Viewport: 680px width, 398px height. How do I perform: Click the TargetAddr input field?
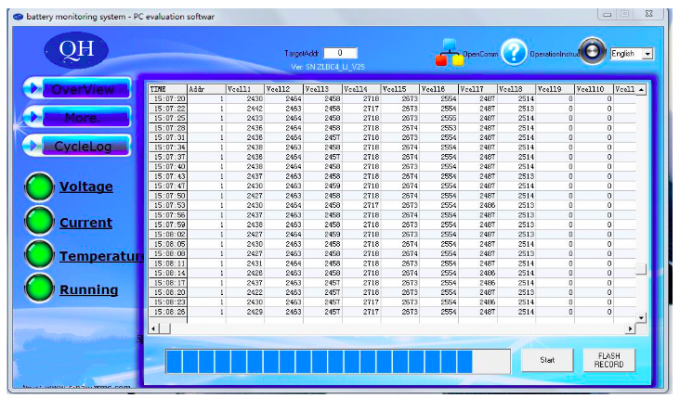tap(340, 53)
